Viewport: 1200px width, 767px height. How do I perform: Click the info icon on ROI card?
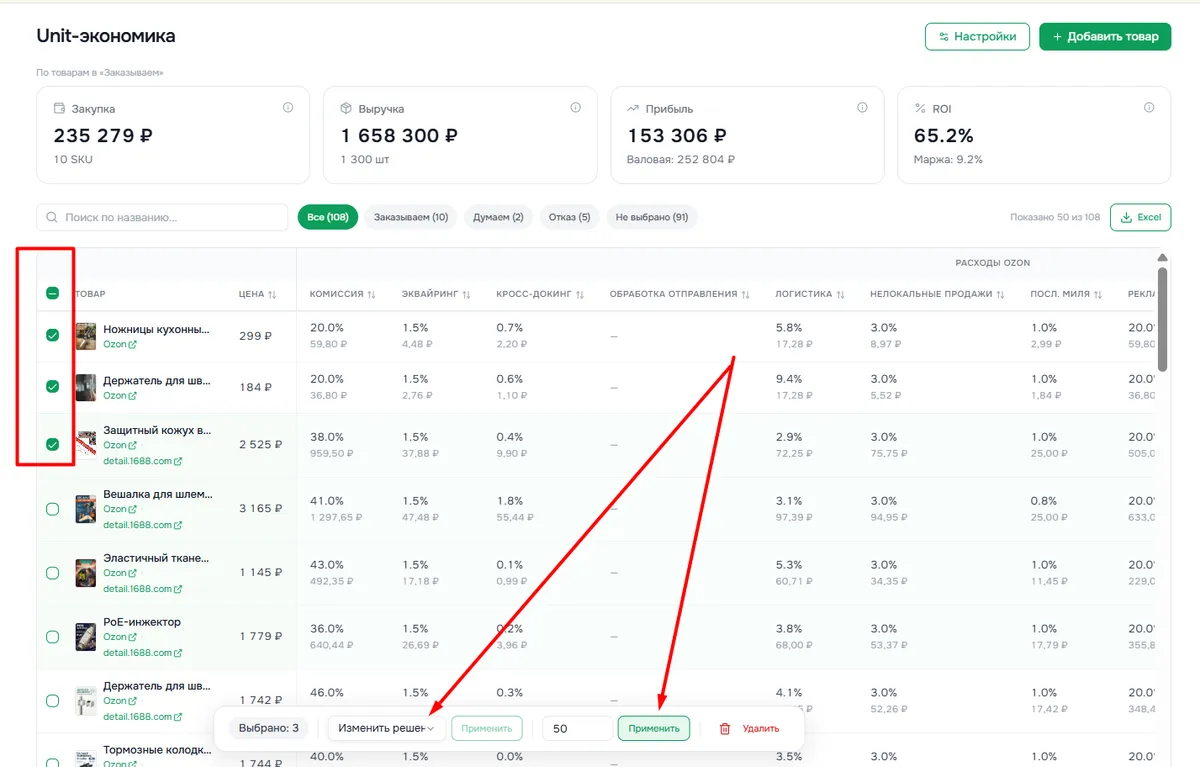tap(1149, 107)
